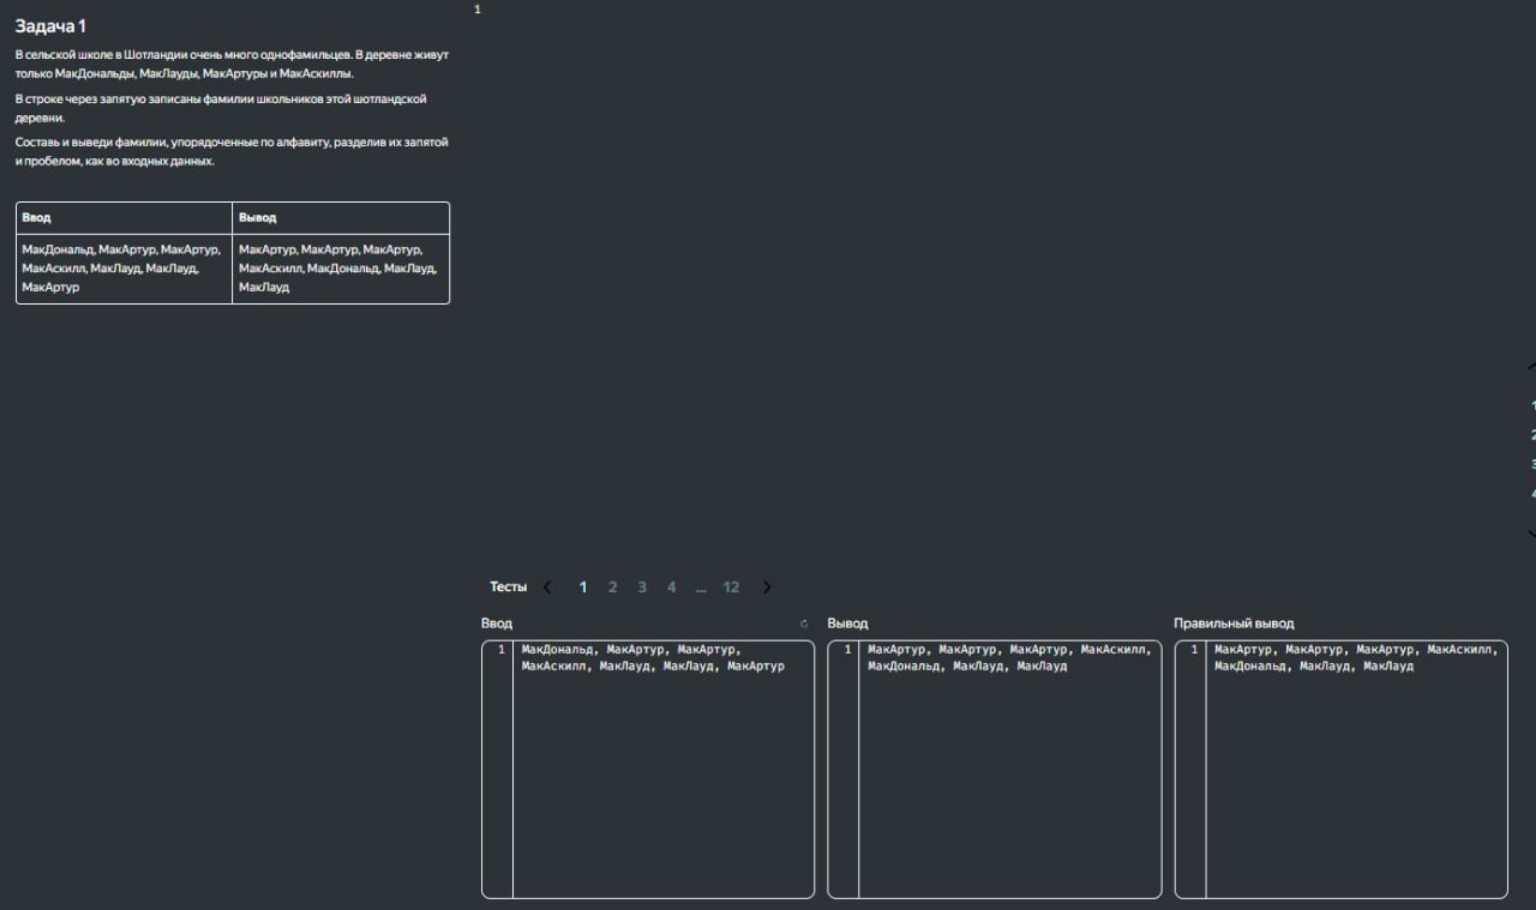Go to the previous test with left chevron
Viewport: 1536px width, 910px height.
[x=547, y=587]
